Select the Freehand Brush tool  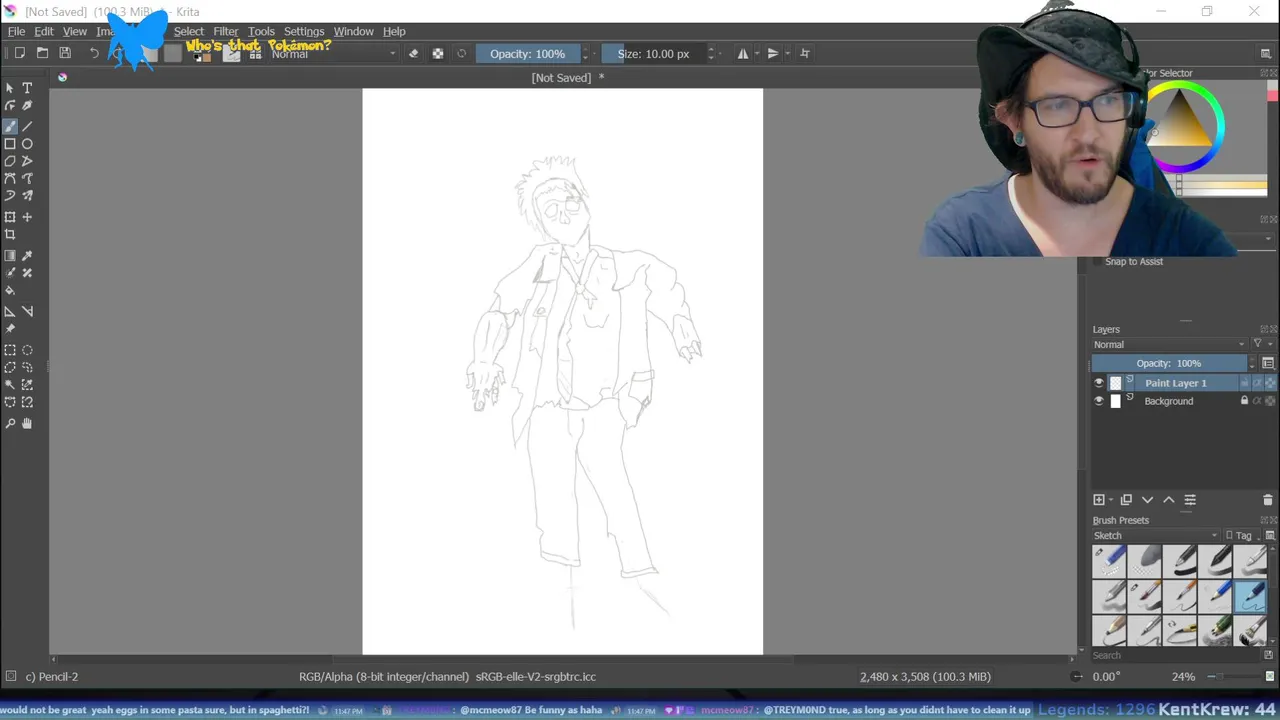[x=10, y=126]
